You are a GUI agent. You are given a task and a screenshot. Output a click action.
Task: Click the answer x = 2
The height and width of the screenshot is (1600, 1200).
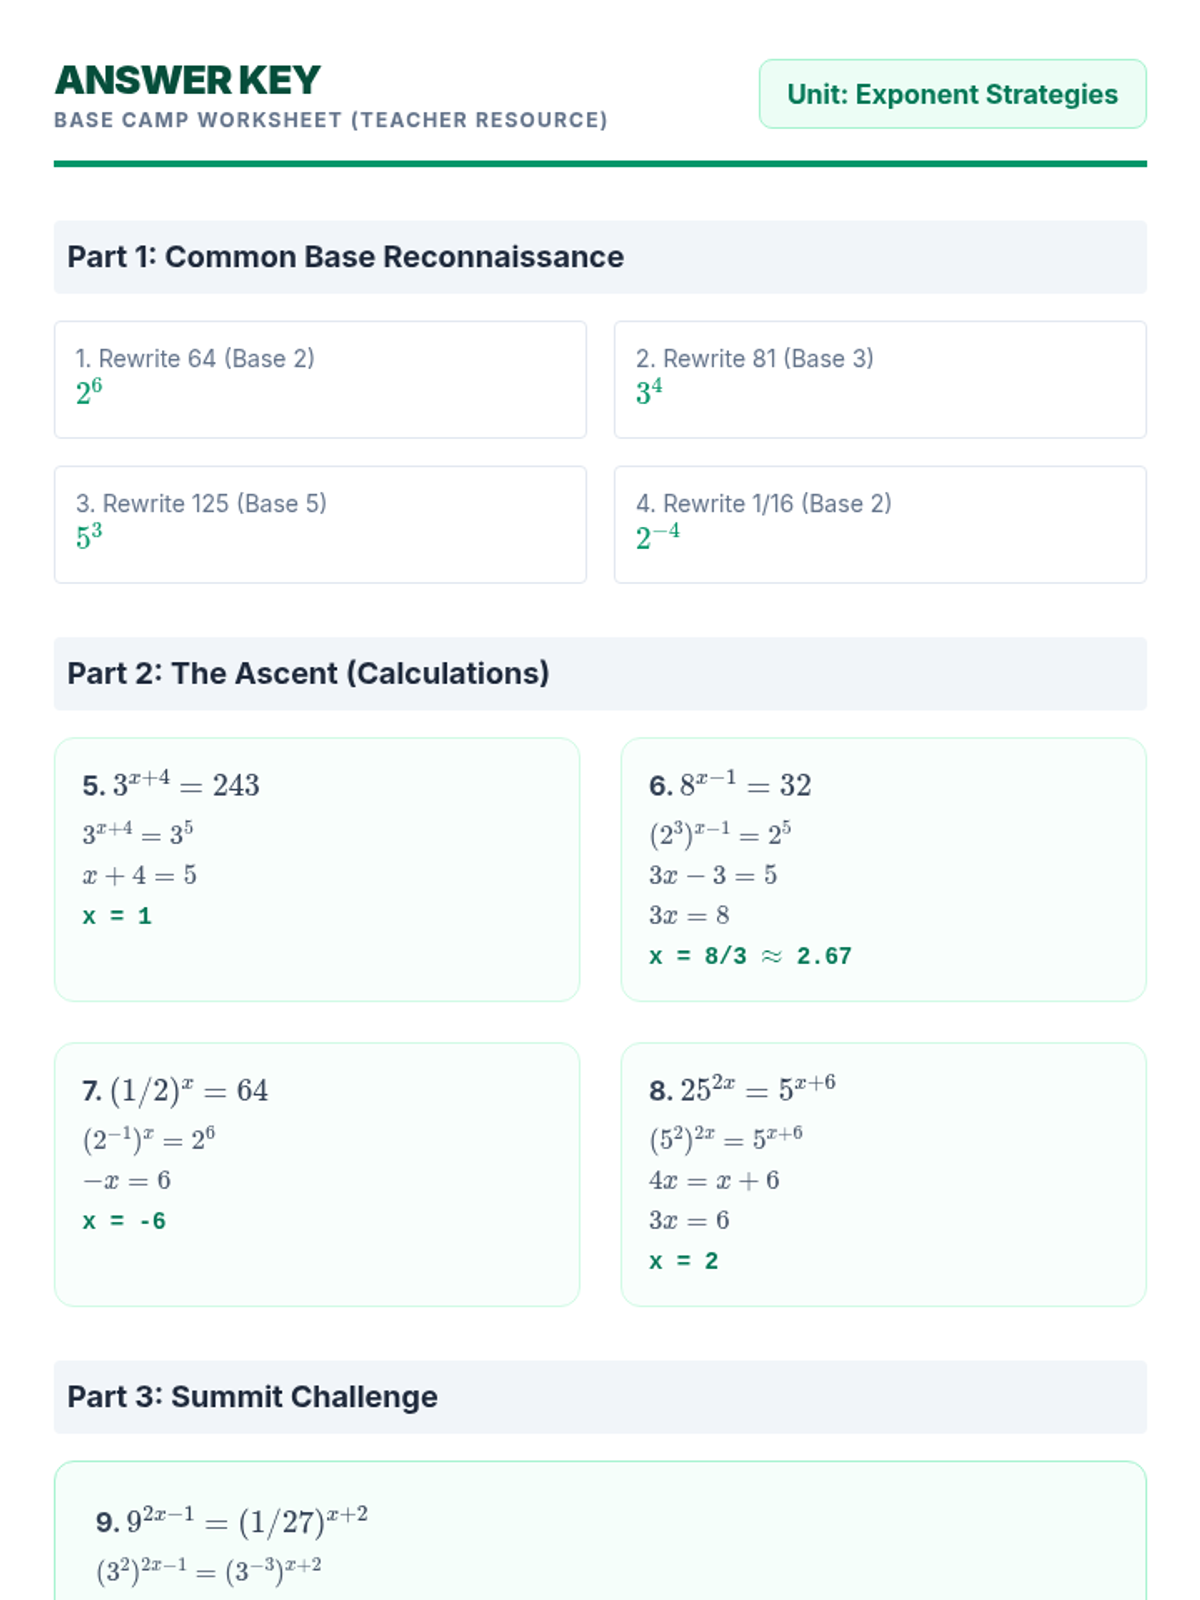tap(684, 1261)
